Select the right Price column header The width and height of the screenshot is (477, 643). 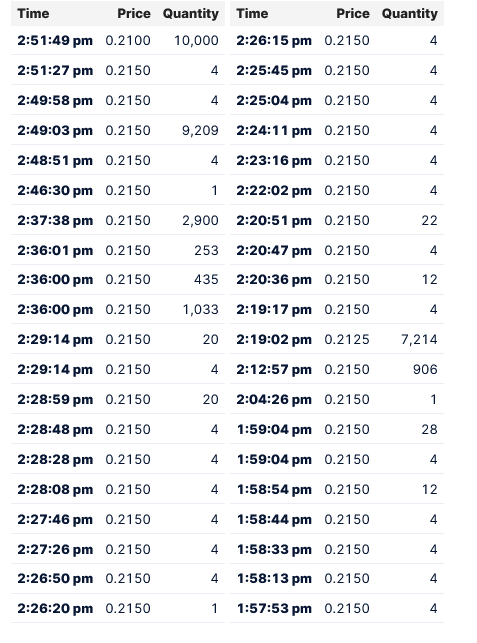pos(353,14)
